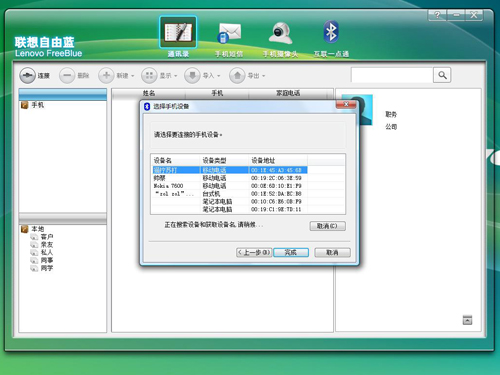Image resolution: width=500 pixels, height=375 pixels.
Task: Click the 导出 export up-arrow icon
Action: (x=237, y=75)
